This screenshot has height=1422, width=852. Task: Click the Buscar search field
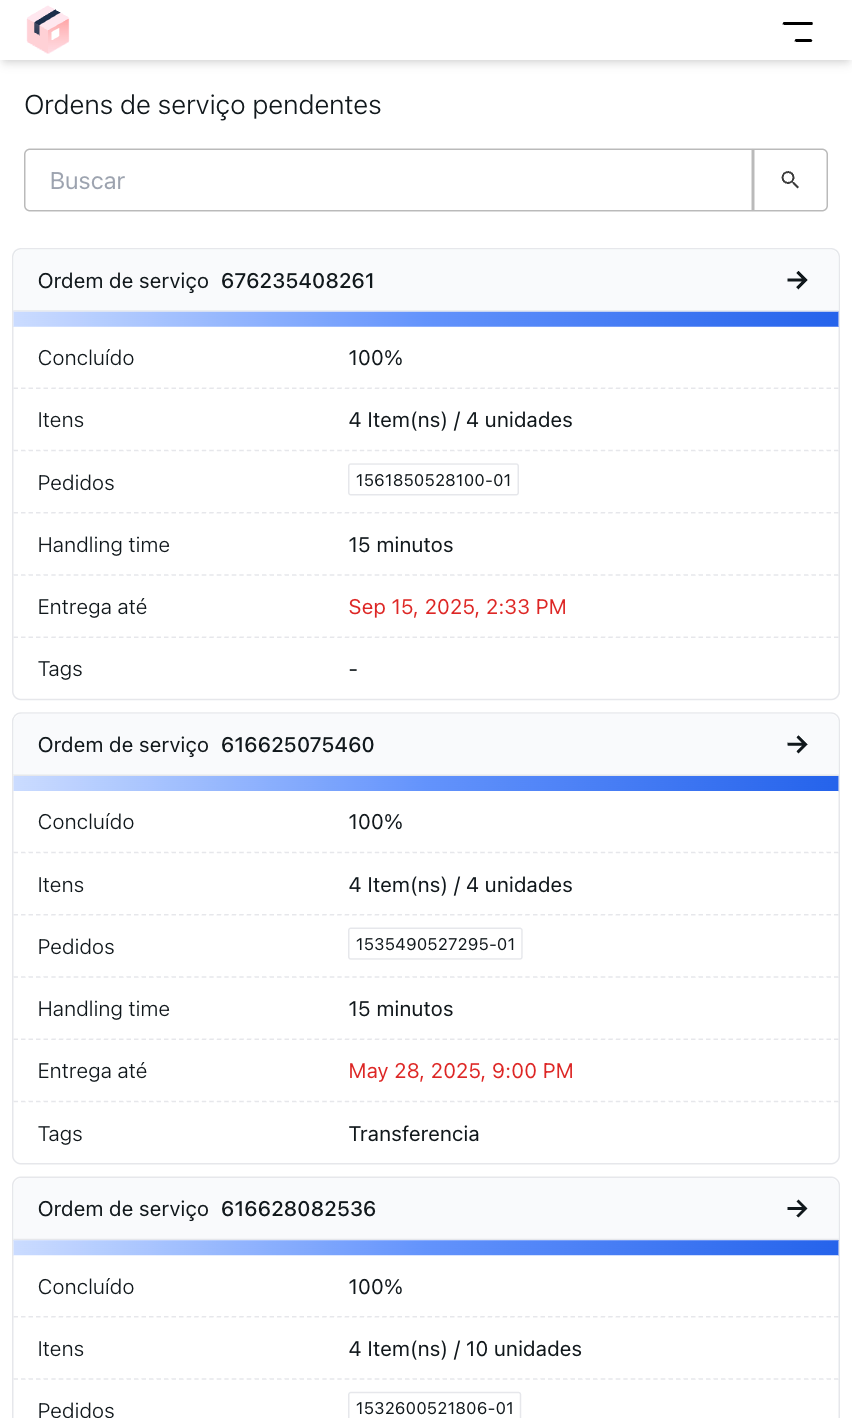coord(388,180)
